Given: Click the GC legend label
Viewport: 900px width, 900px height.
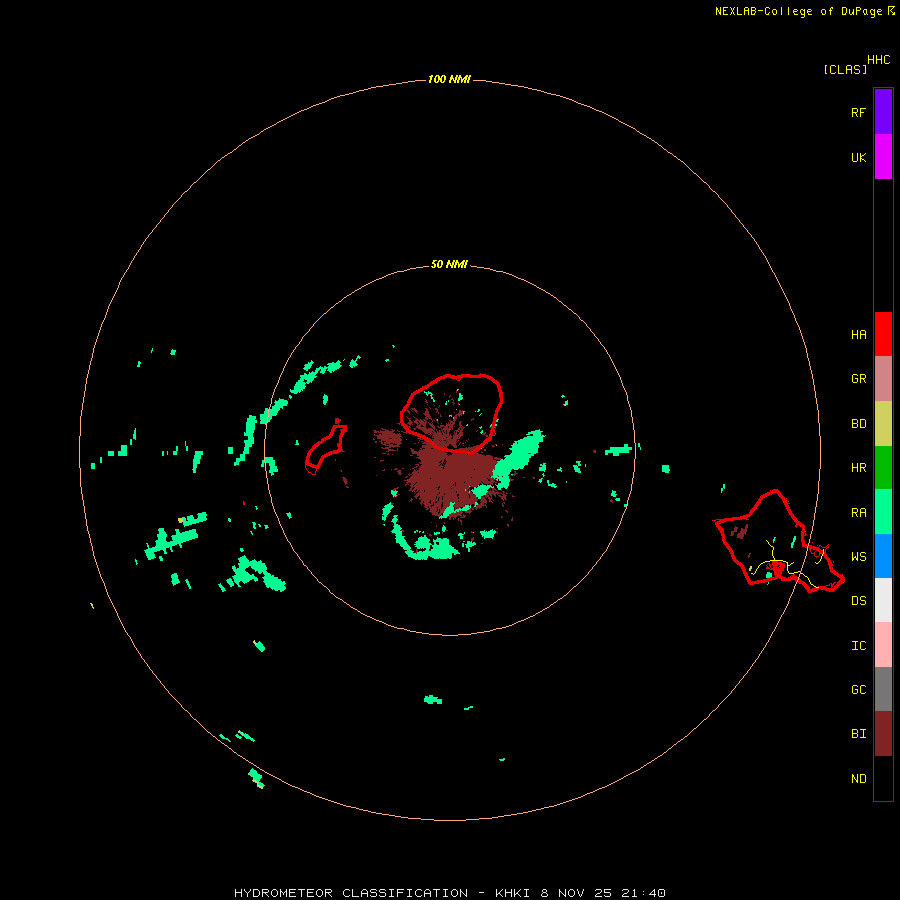Looking at the screenshot, I should tap(858, 690).
